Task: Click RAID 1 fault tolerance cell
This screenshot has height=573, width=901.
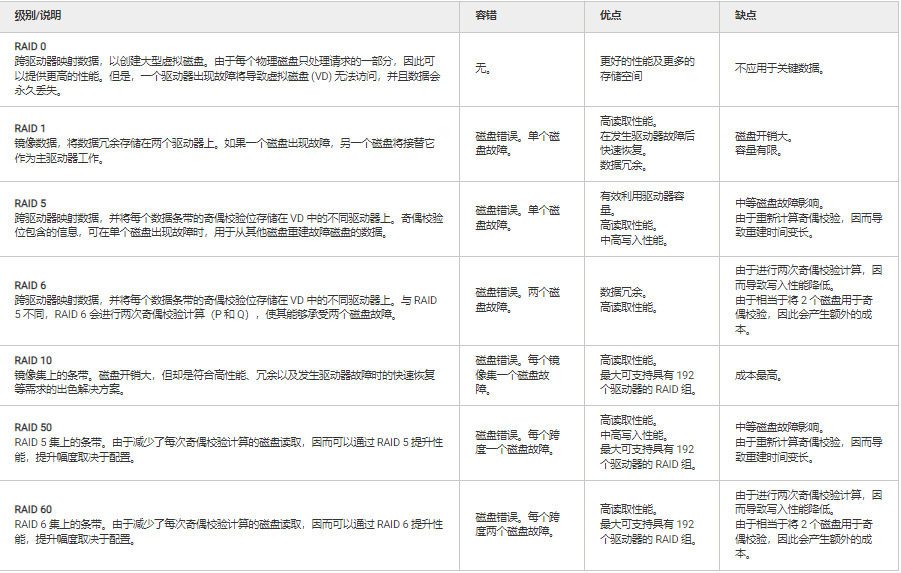Action: [517, 144]
